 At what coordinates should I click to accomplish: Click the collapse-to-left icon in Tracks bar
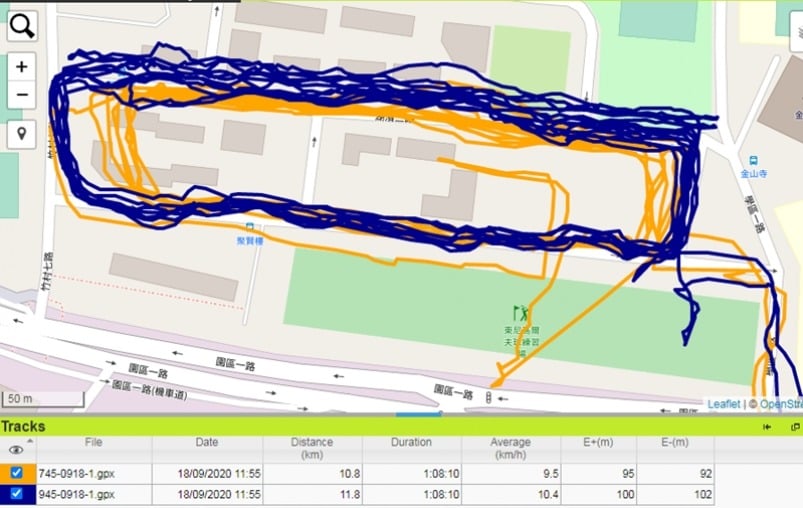(x=767, y=427)
